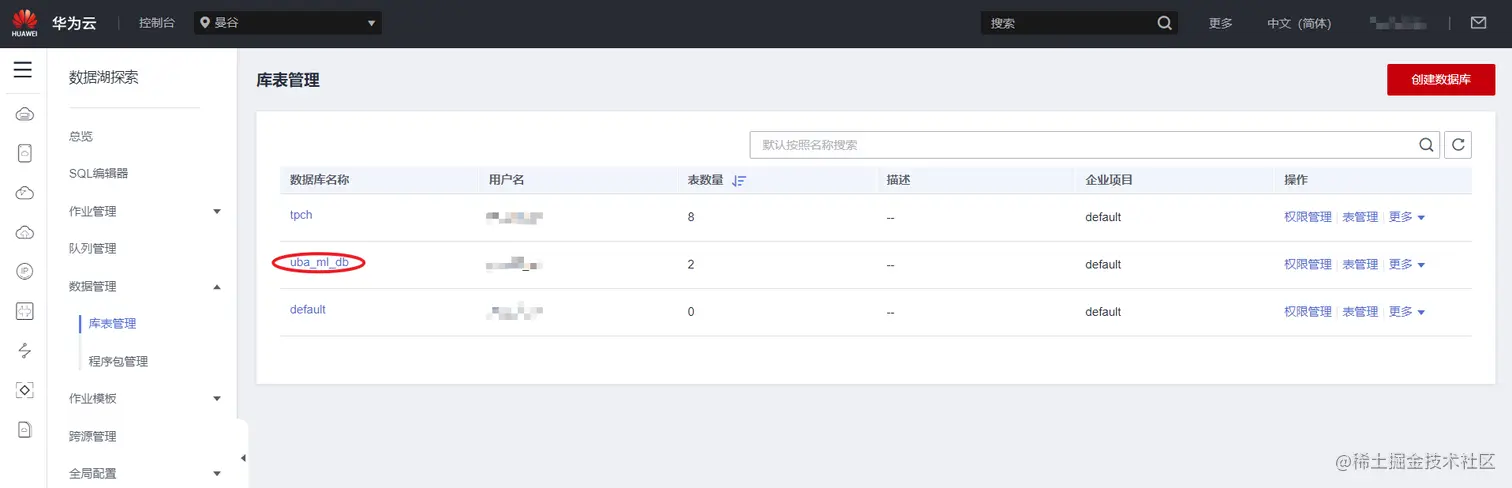This screenshot has width=1512, height=488.
Task: Click the table search magnifier icon
Action: (x=1427, y=145)
